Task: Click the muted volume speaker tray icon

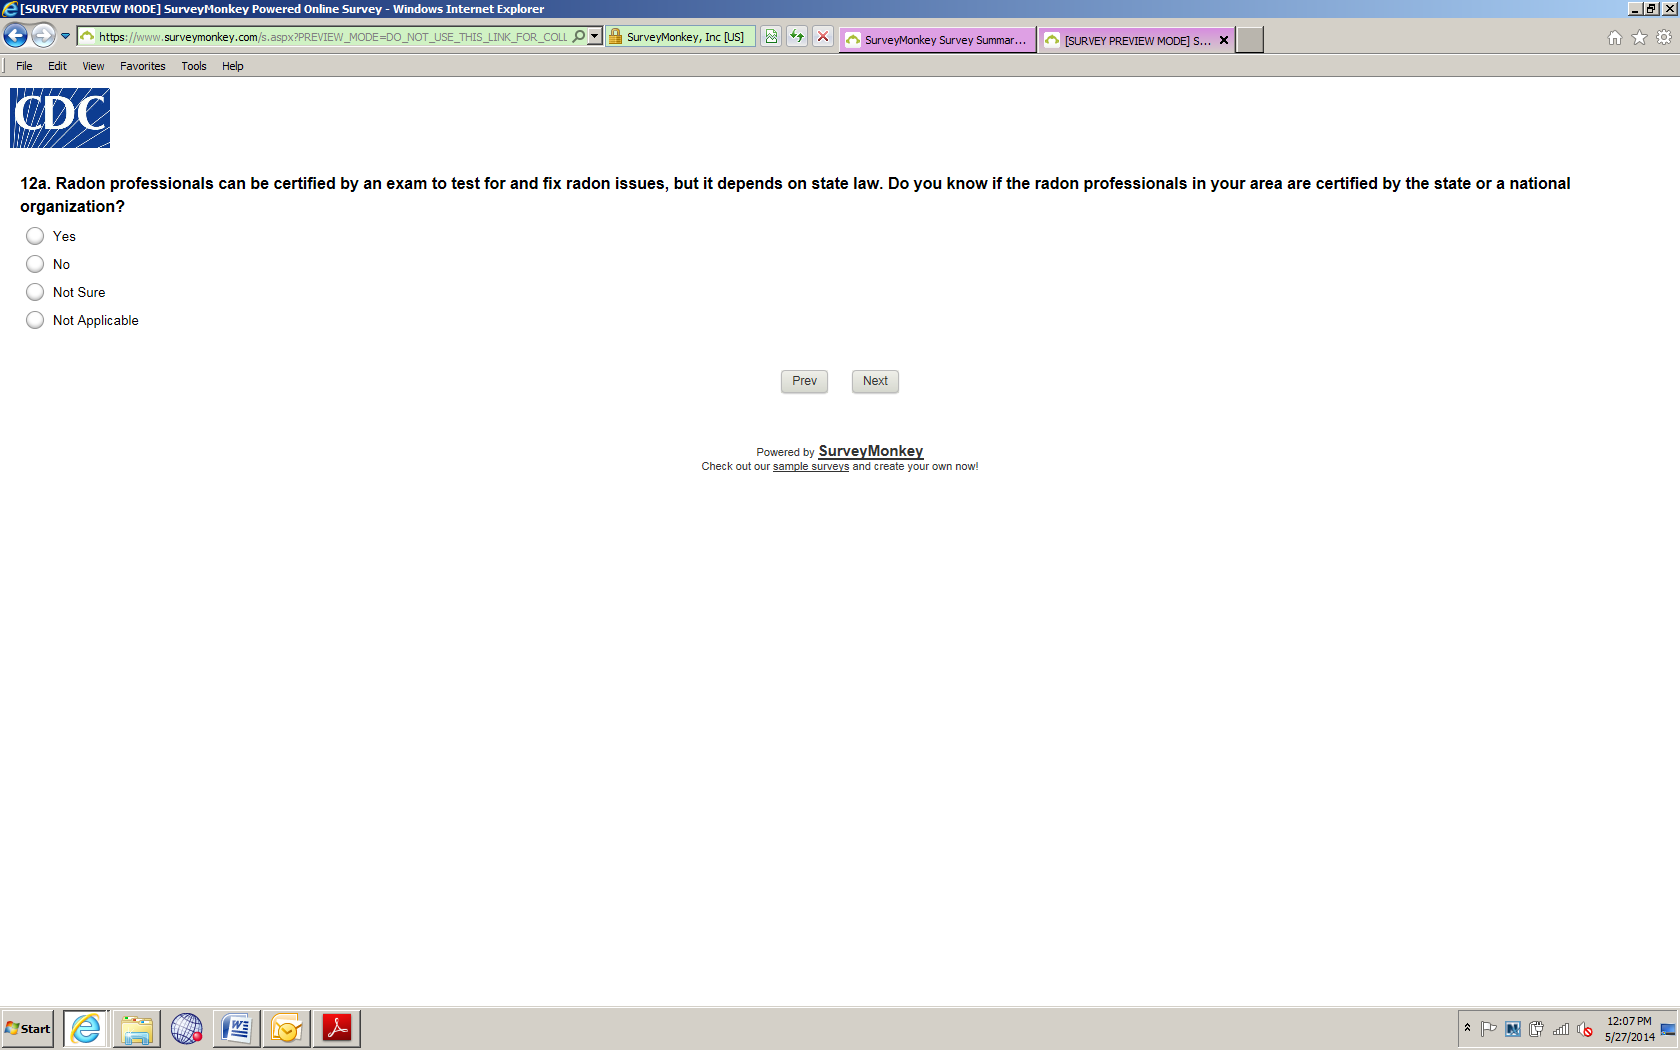Action: tap(1585, 1029)
